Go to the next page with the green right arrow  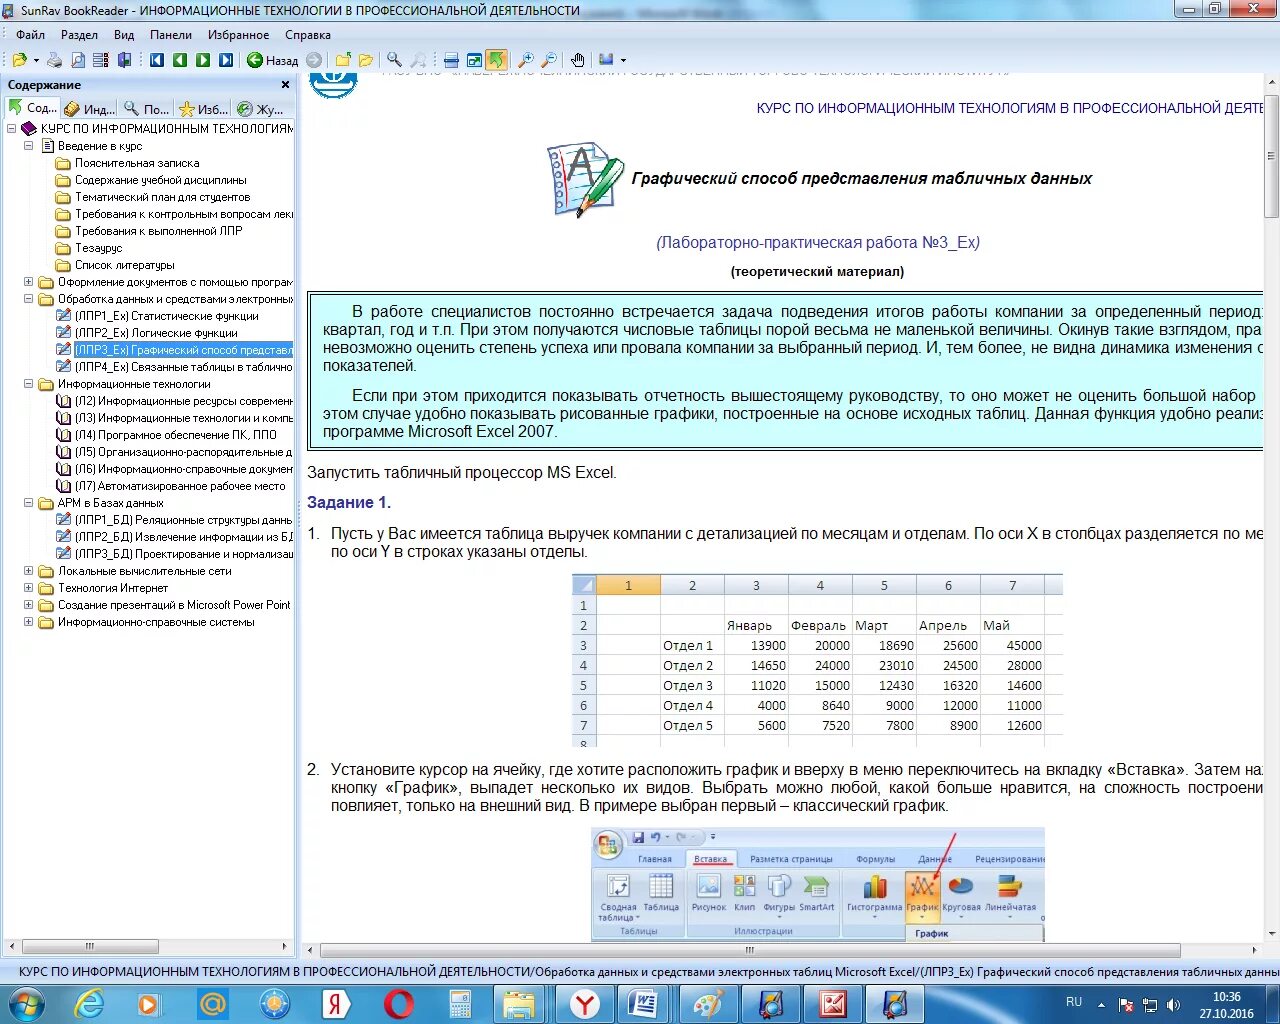tap(203, 60)
